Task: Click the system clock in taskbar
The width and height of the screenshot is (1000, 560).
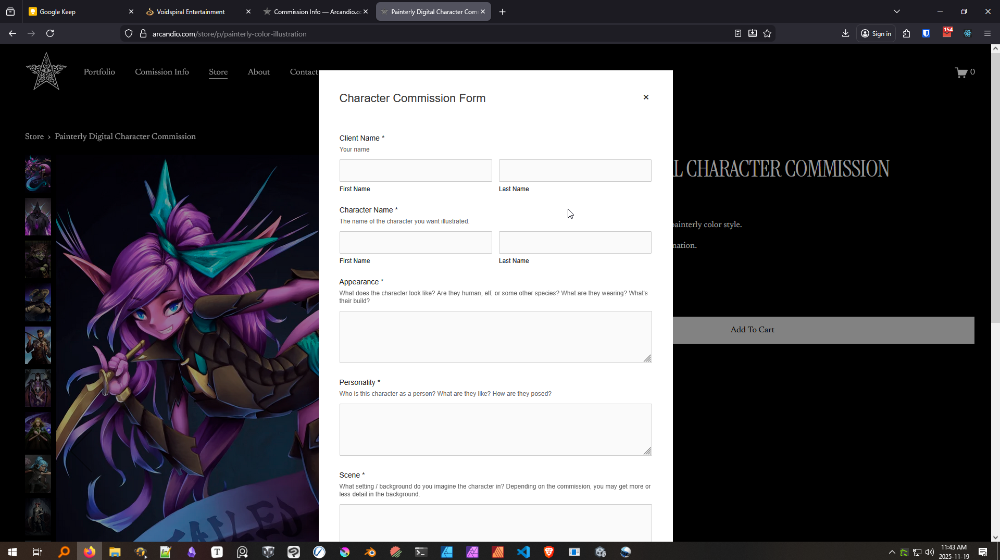Action: point(954,552)
